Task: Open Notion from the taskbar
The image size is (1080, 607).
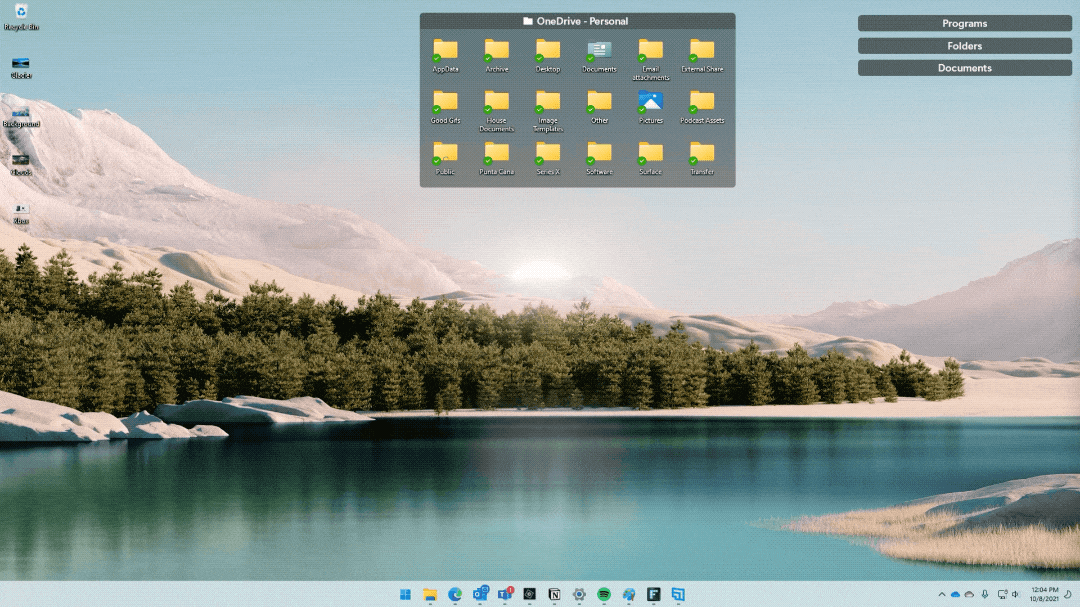Action: 554,594
